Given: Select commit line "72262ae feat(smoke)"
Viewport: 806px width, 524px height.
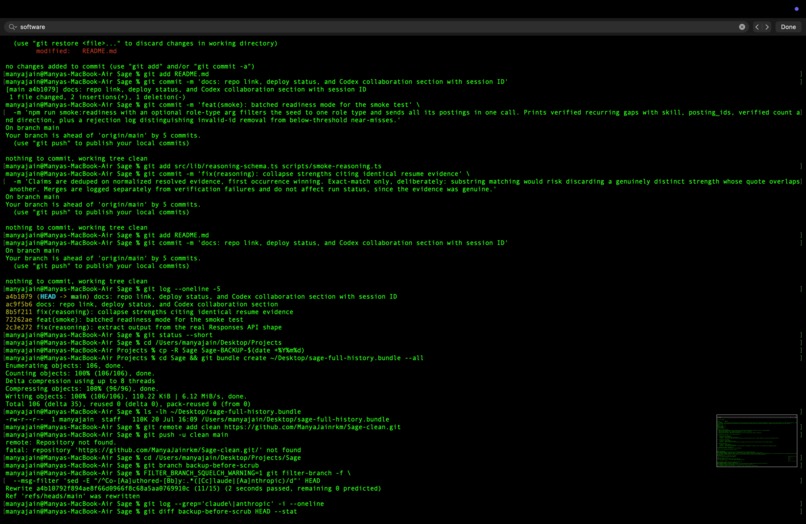Looking at the screenshot, I should click(x=124, y=320).
